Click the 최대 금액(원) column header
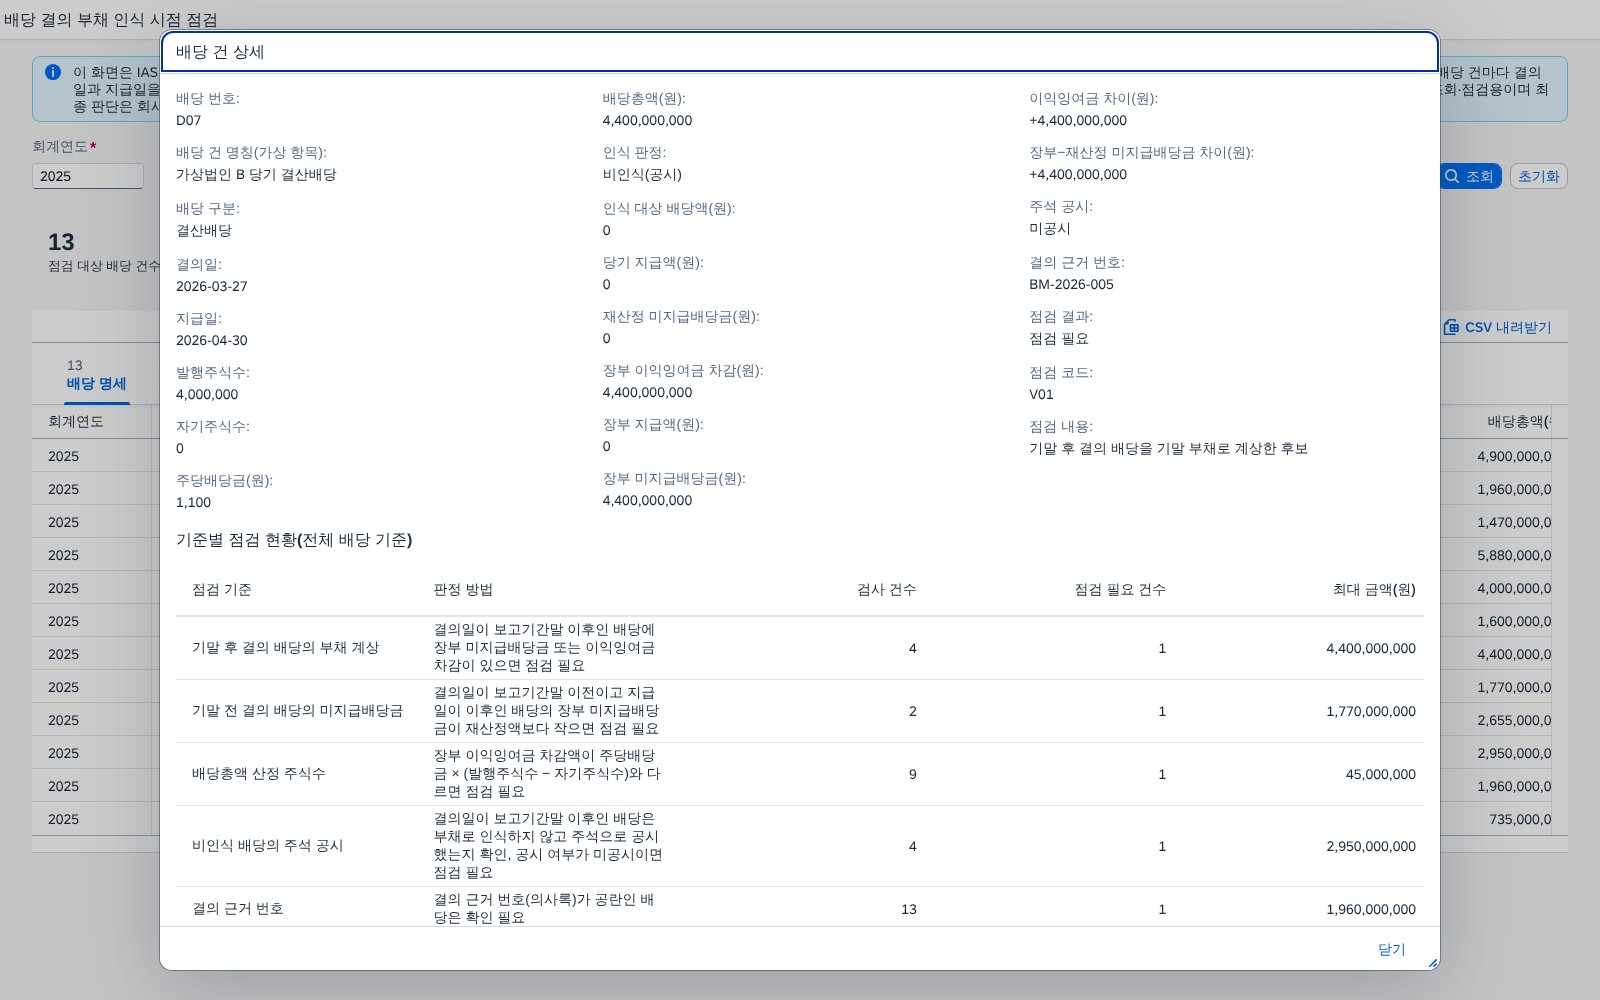The height and width of the screenshot is (1000, 1600). (x=1374, y=589)
